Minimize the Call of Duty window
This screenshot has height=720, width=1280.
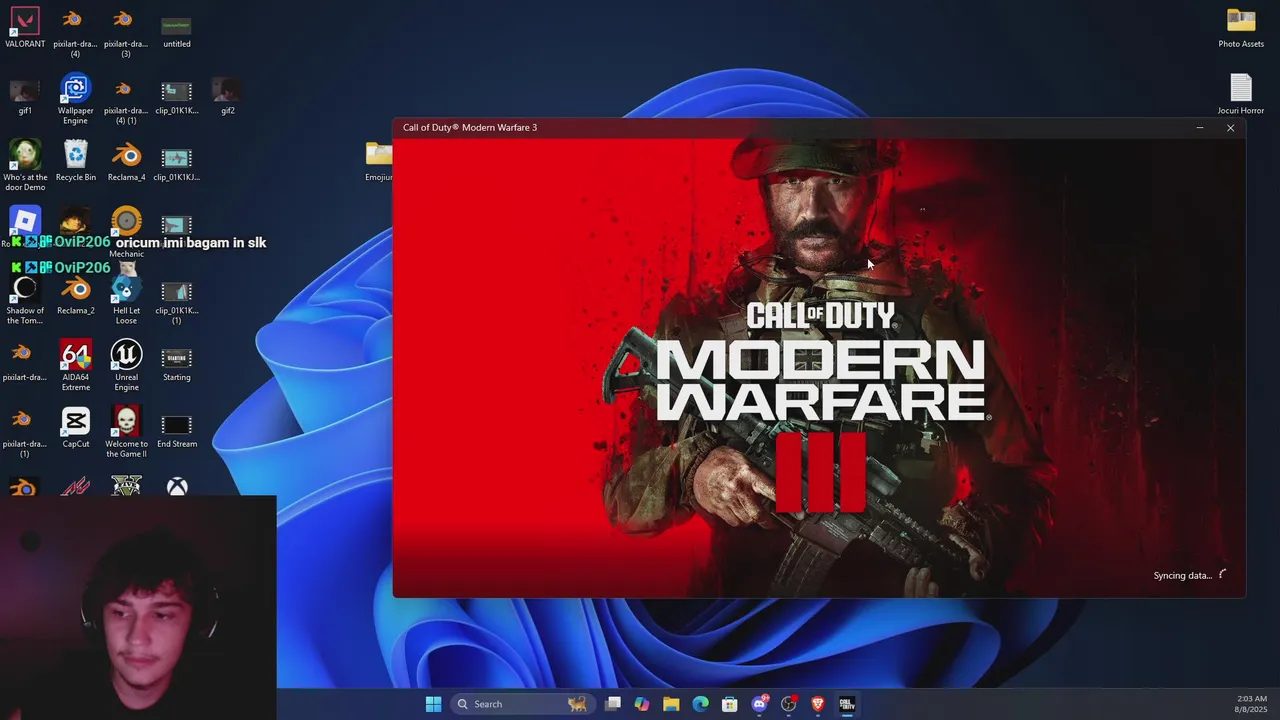pos(1200,127)
